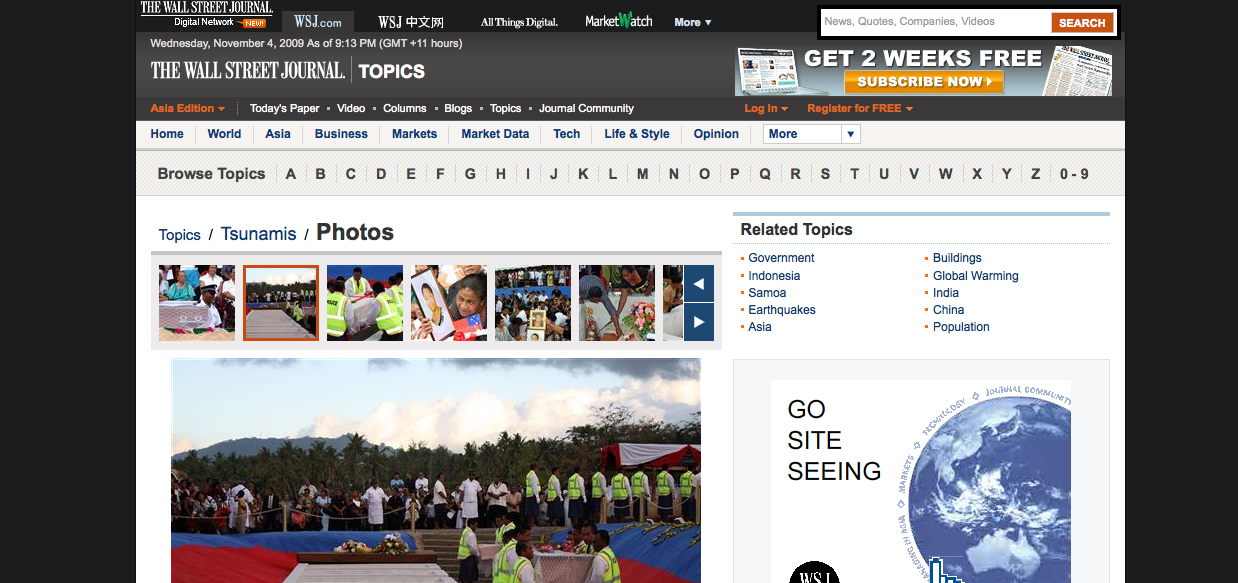Open the Indonesia related topic
1238x583 pixels.
[x=774, y=276]
